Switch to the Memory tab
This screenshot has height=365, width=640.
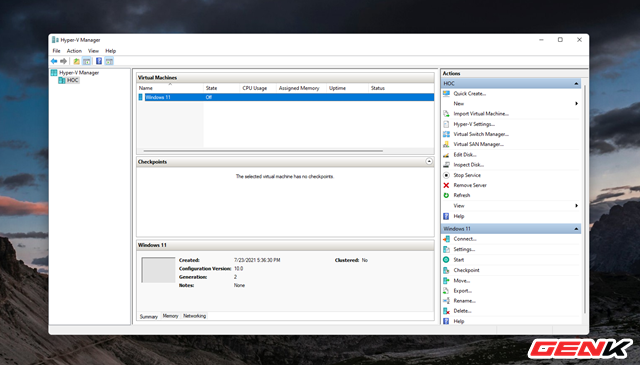170,316
